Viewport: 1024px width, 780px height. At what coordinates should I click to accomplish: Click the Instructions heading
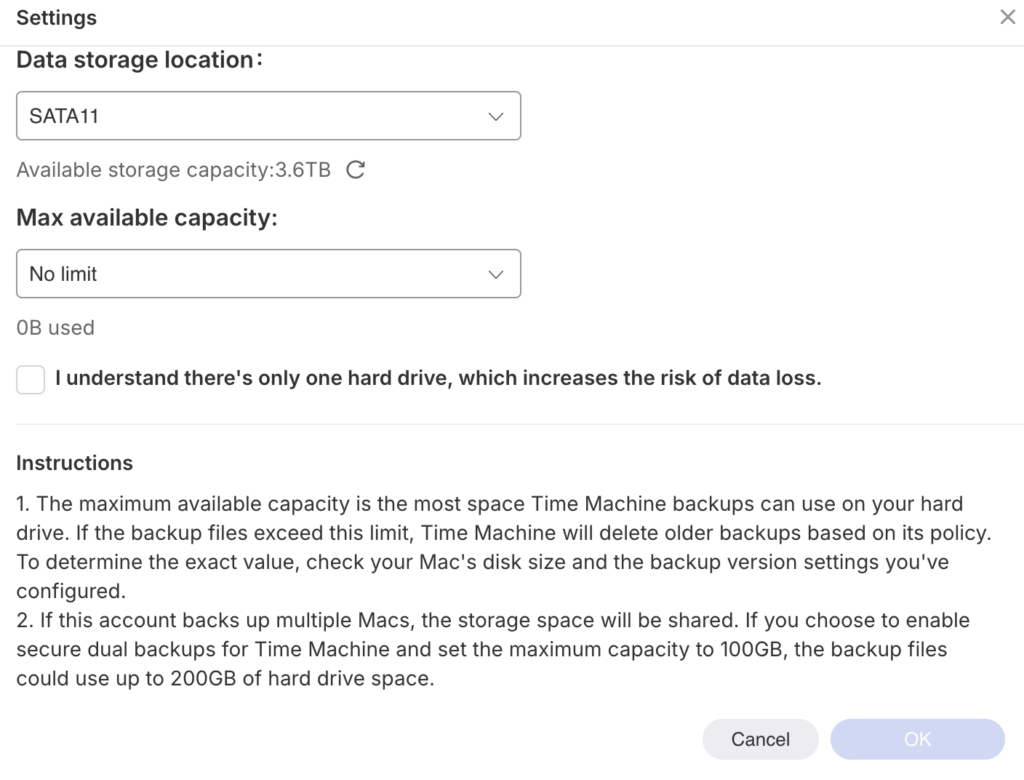(x=74, y=463)
